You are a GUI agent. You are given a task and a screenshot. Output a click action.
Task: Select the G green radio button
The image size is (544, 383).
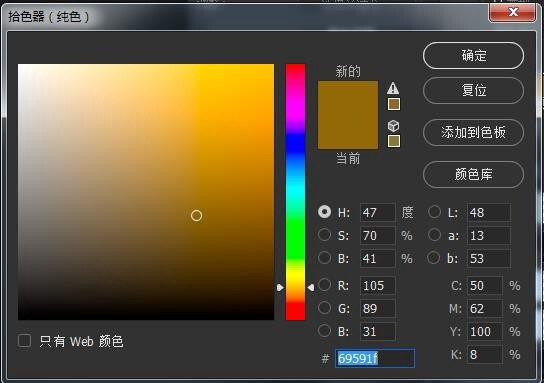point(324,308)
